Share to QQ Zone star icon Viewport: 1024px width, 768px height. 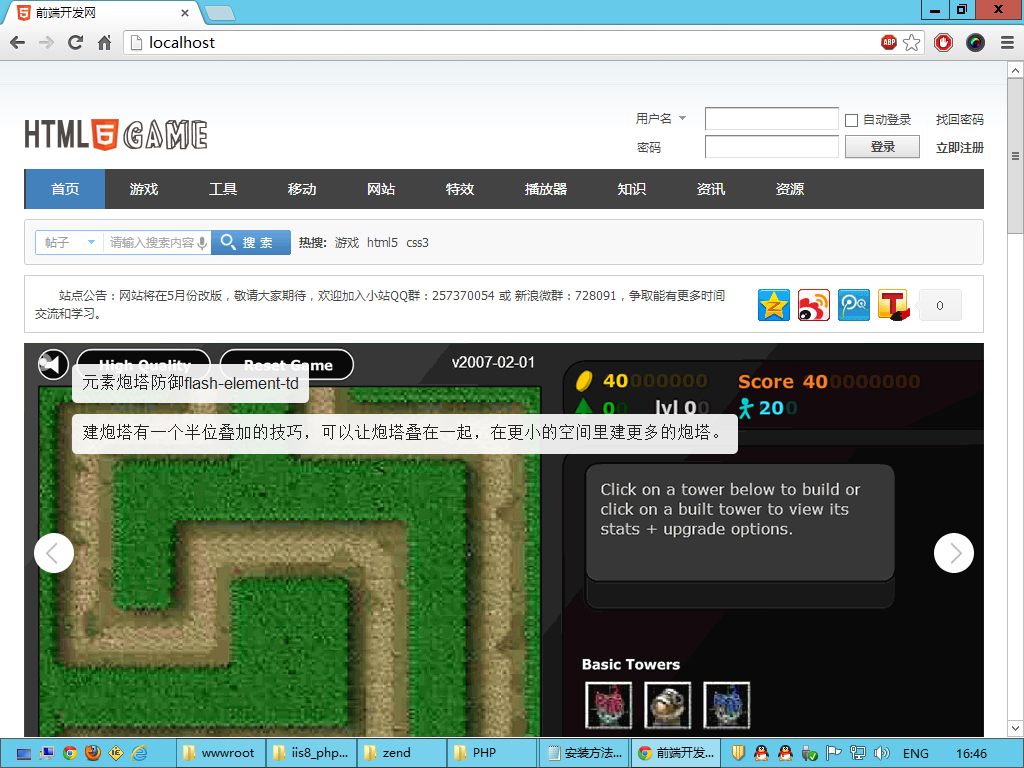click(774, 305)
